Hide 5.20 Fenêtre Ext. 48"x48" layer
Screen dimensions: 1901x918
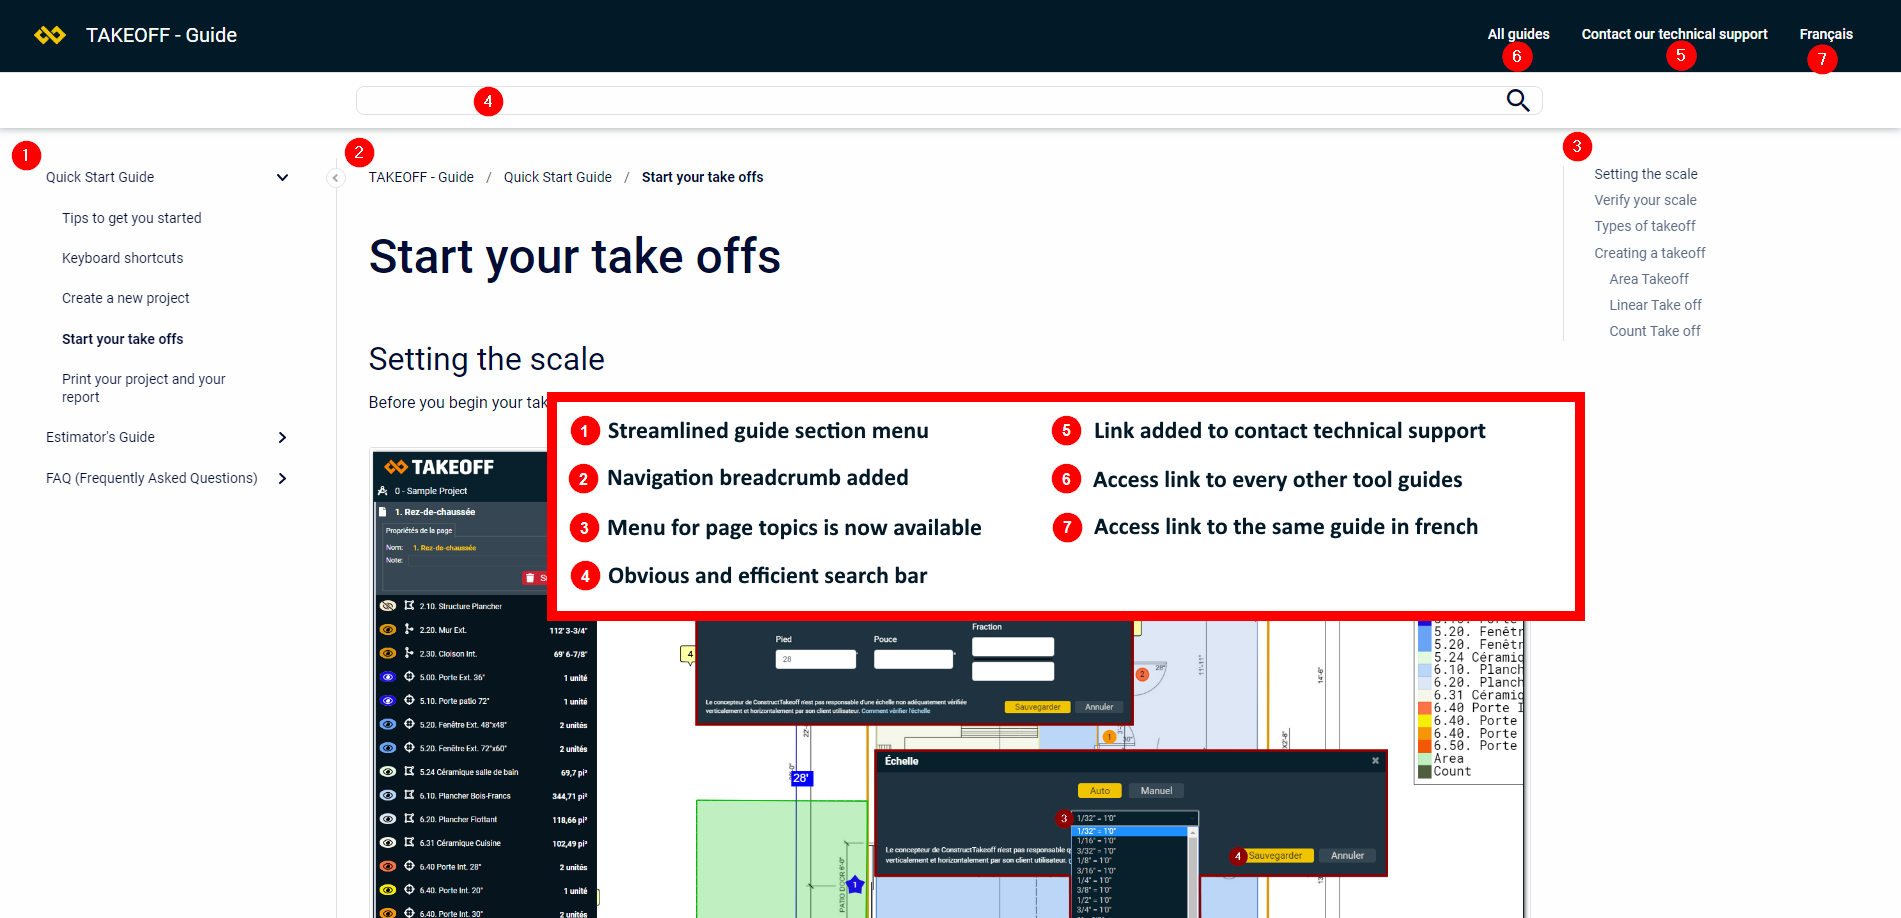point(388,724)
